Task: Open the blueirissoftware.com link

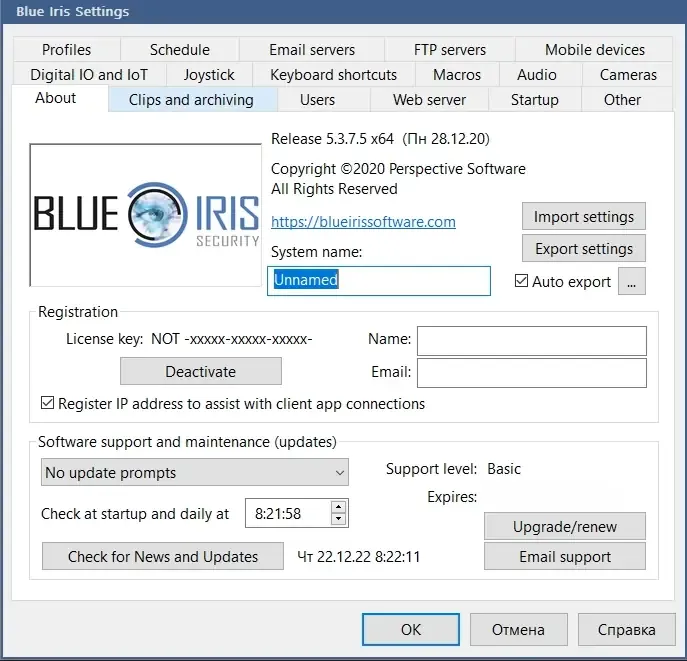Action: 363,222
